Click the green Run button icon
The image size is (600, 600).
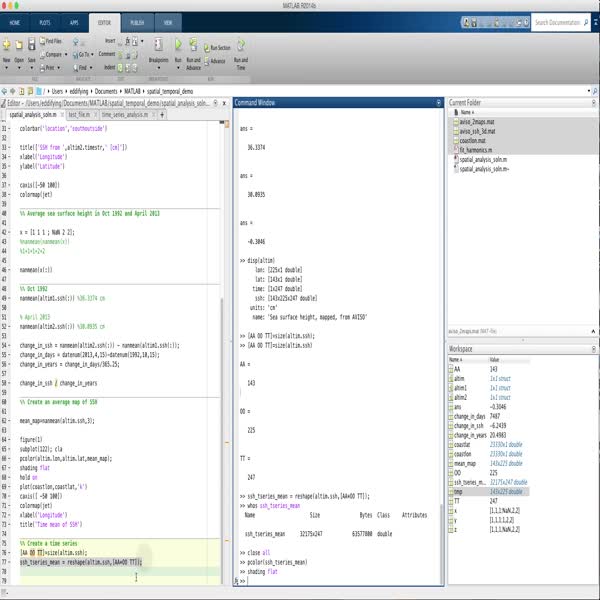coord(178,46)
